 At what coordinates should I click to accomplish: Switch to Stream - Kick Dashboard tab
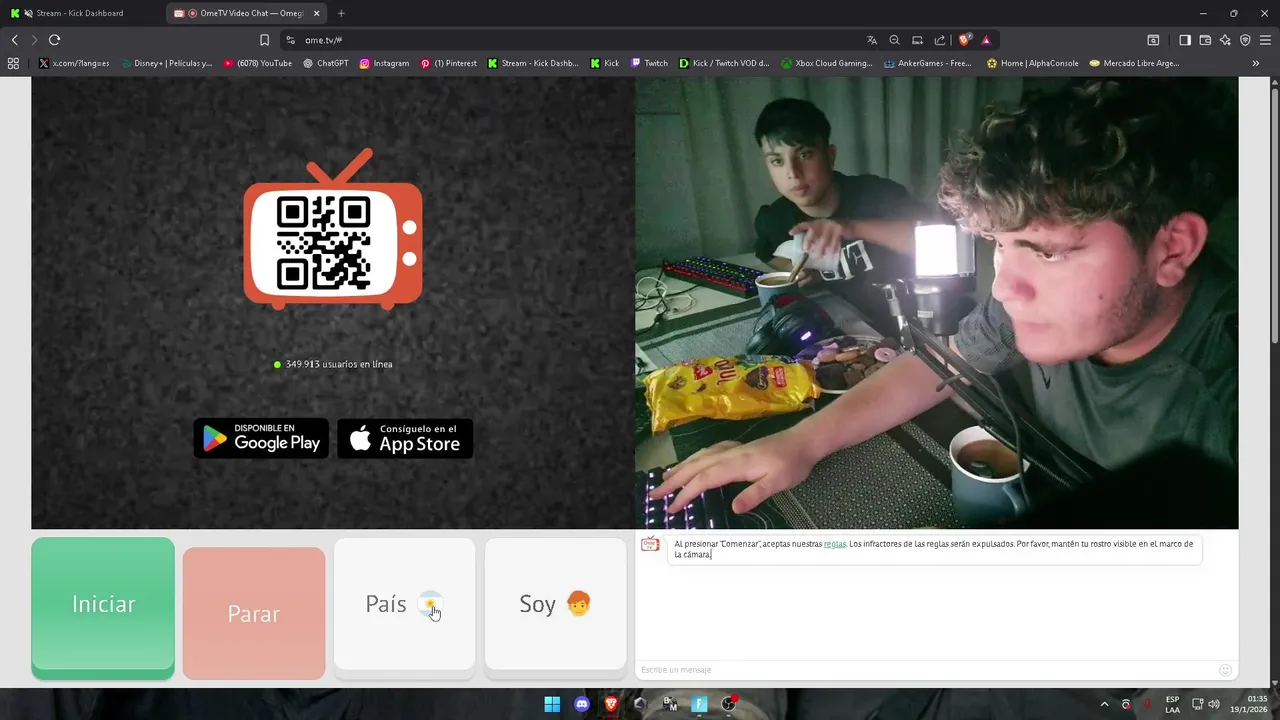coord(80,13)
